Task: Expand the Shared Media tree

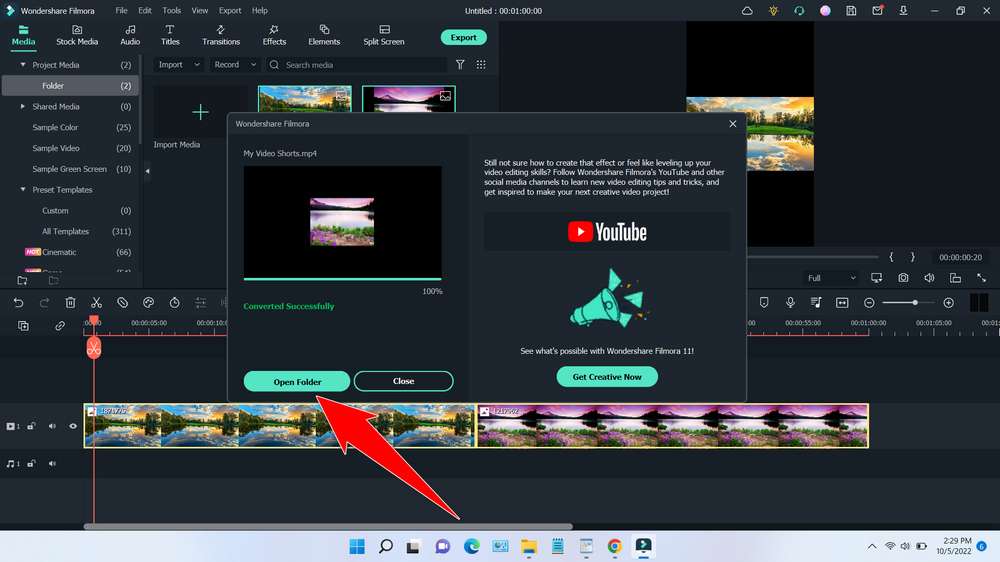Action: tap(23, 107)
